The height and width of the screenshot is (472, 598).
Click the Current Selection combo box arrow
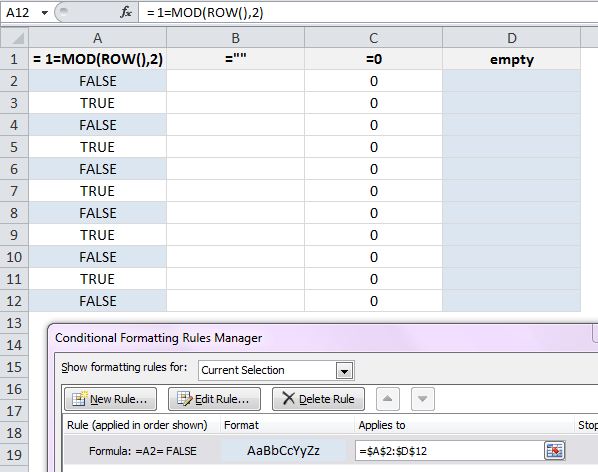(344, 371)
